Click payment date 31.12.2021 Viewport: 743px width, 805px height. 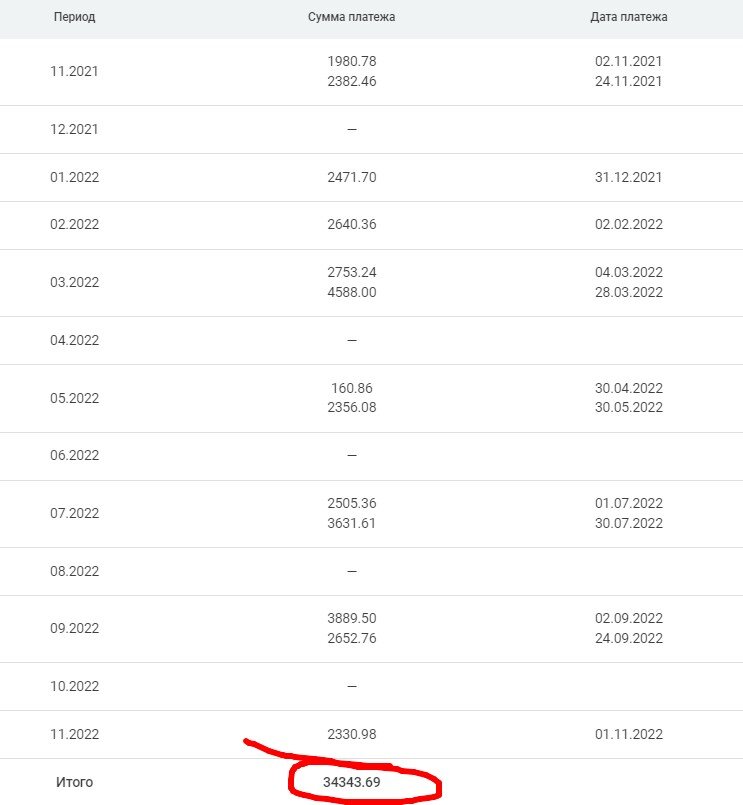click(x=628, y=177)
